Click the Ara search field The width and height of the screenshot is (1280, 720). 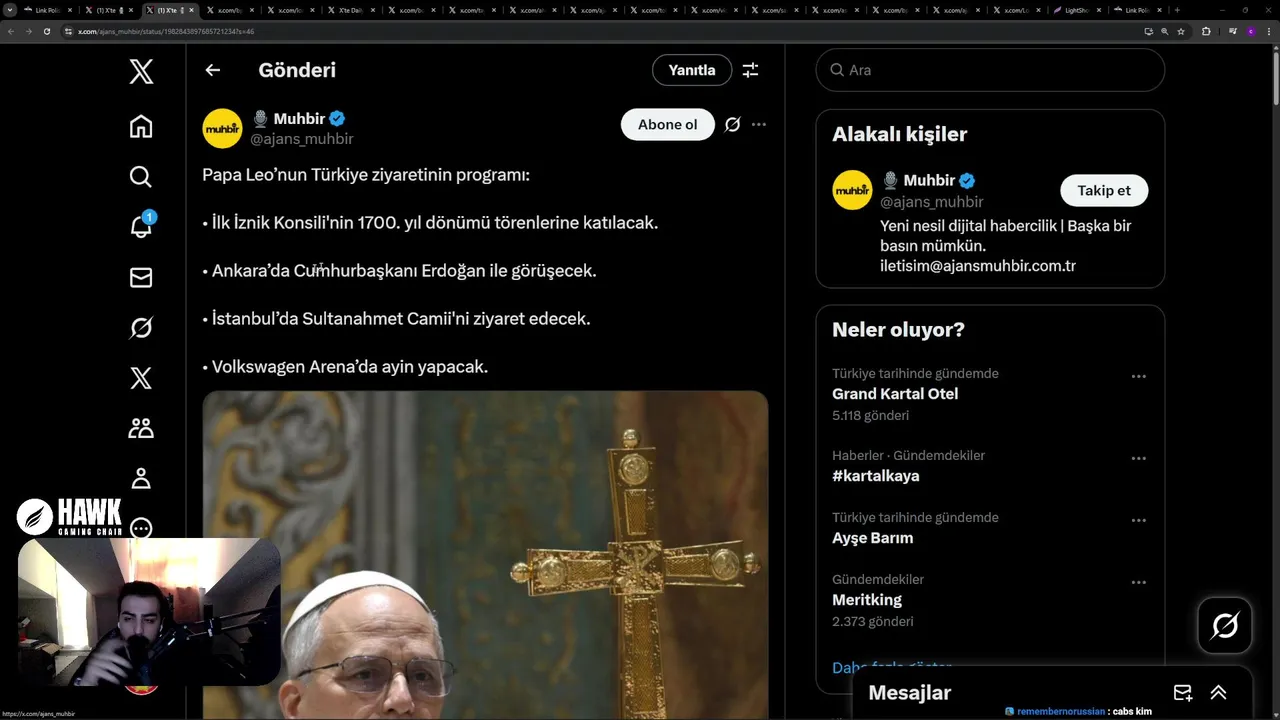click(x=990, y=70)
